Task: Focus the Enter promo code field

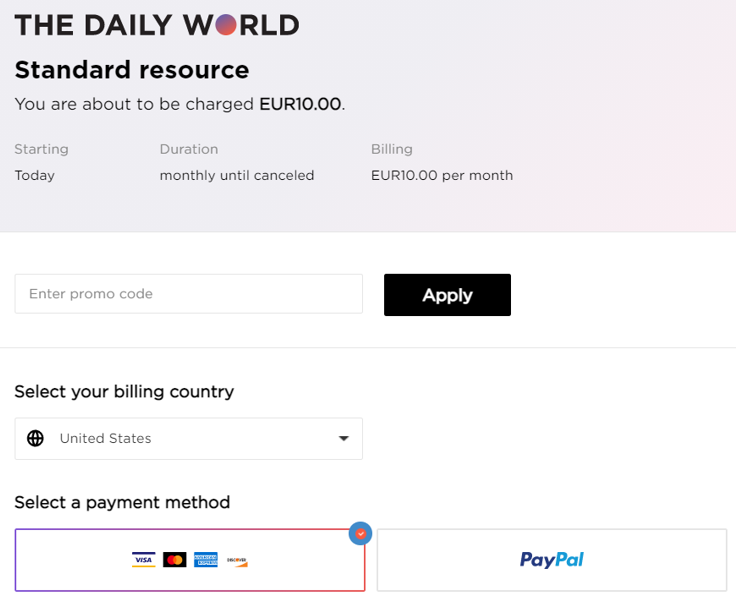Action: [x=189, y=294]
